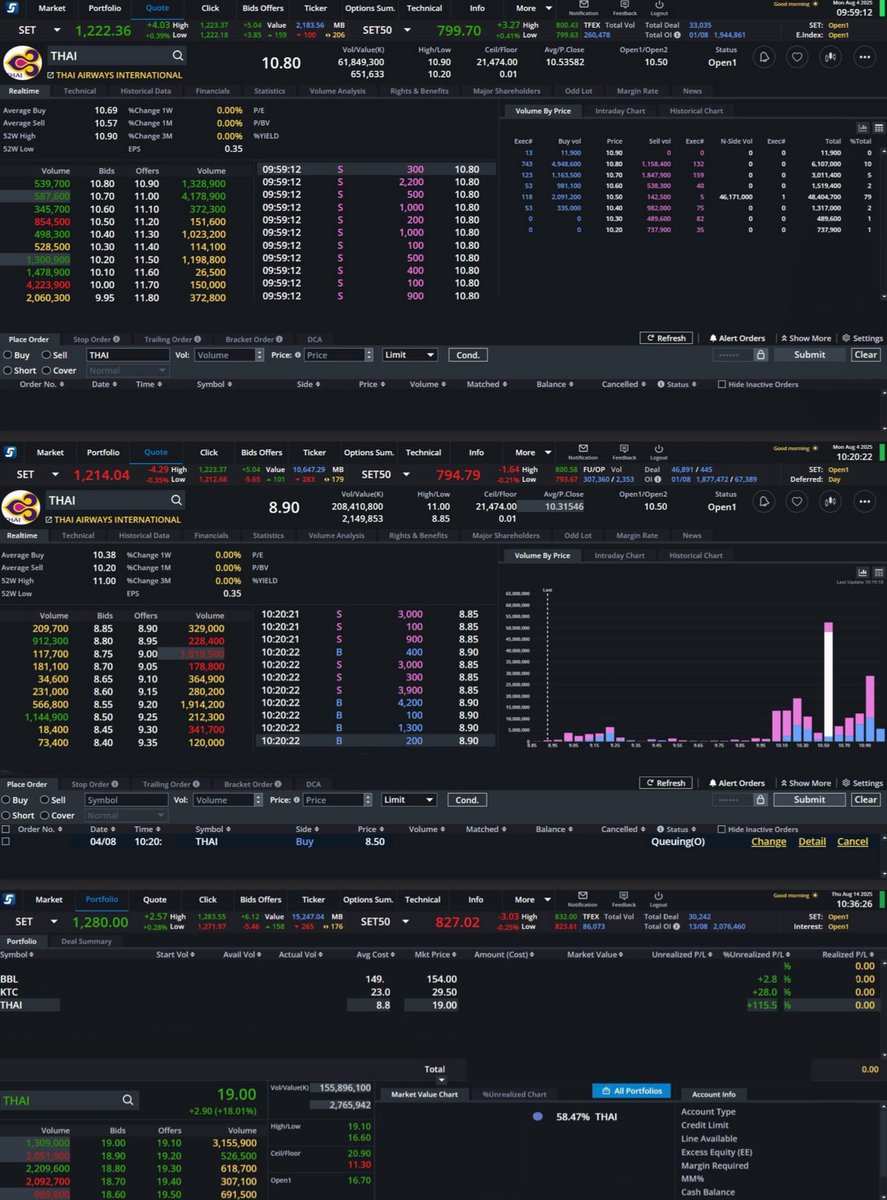Click the Cancel link on the queuing THAI order
This screenshot has height=1200, width=887.
point(852,842)
